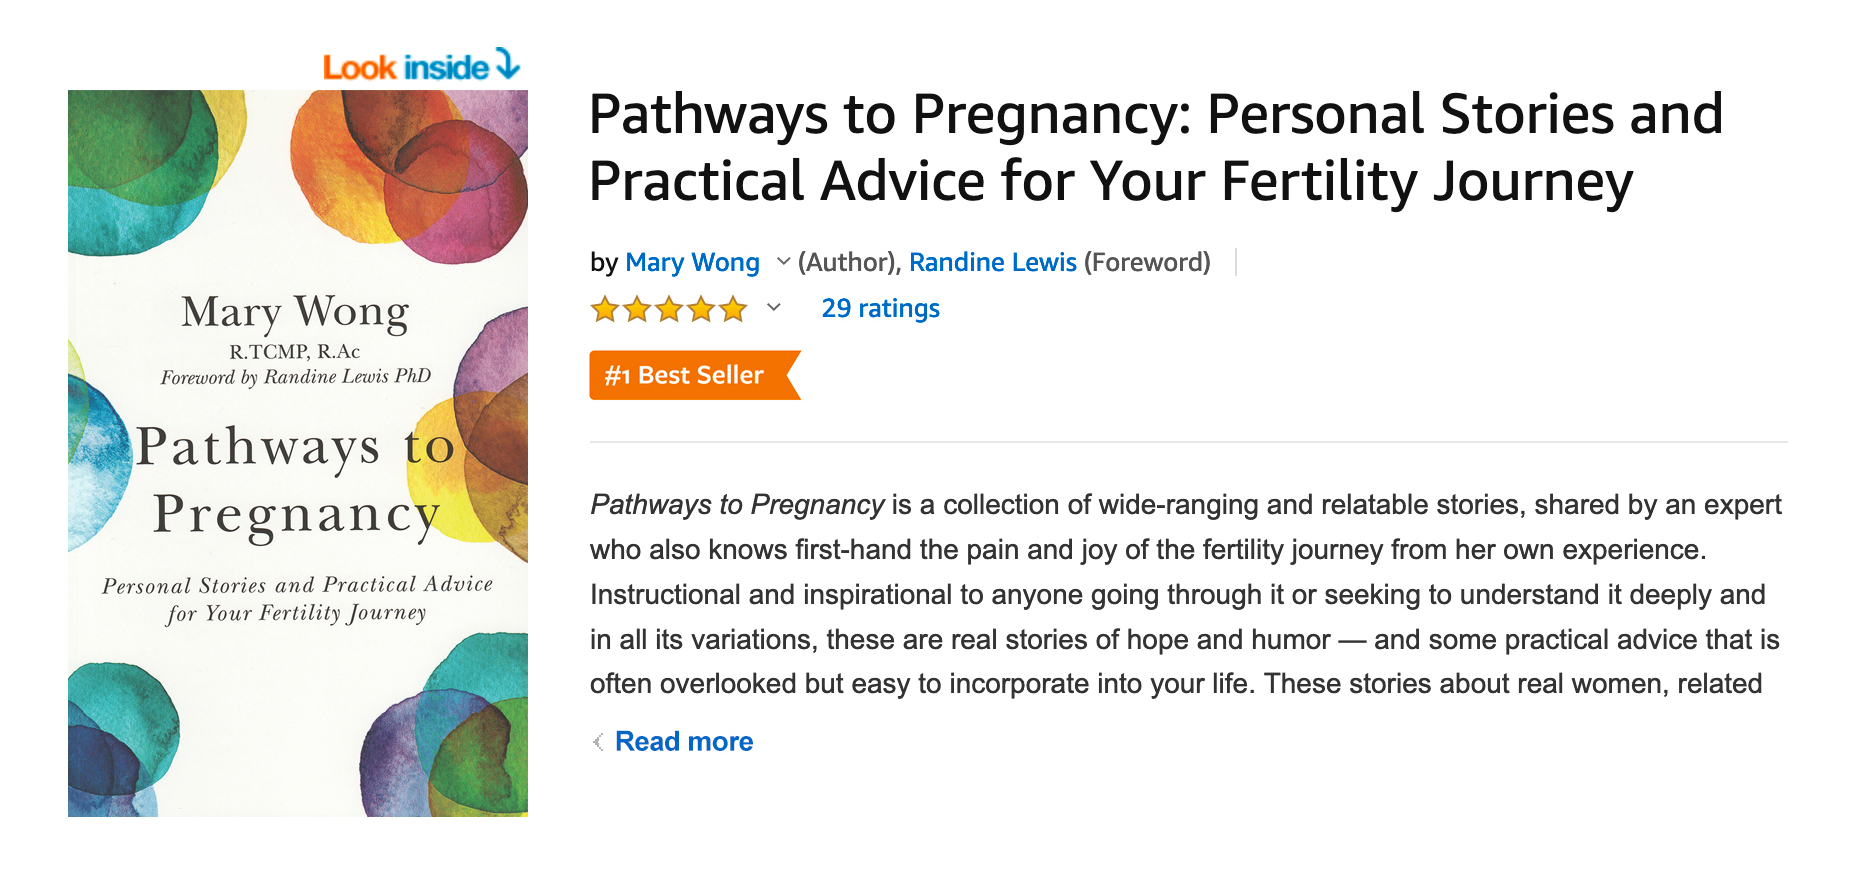Click the first star in the rating
The height and width of the screenshot is (880, 1855).
[x=604, y=309]
